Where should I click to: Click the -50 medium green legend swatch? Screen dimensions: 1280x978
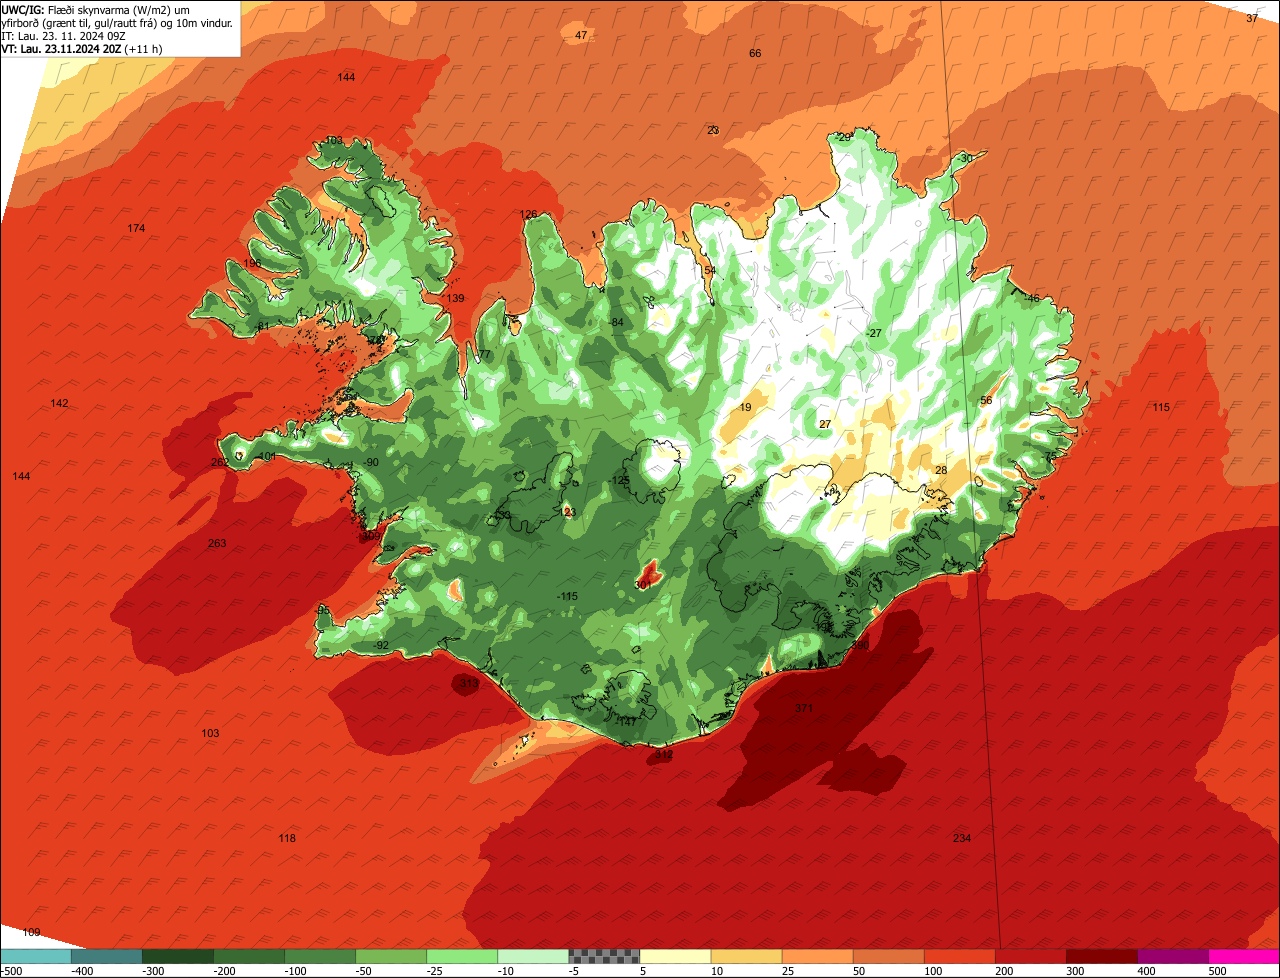[391, 956]
